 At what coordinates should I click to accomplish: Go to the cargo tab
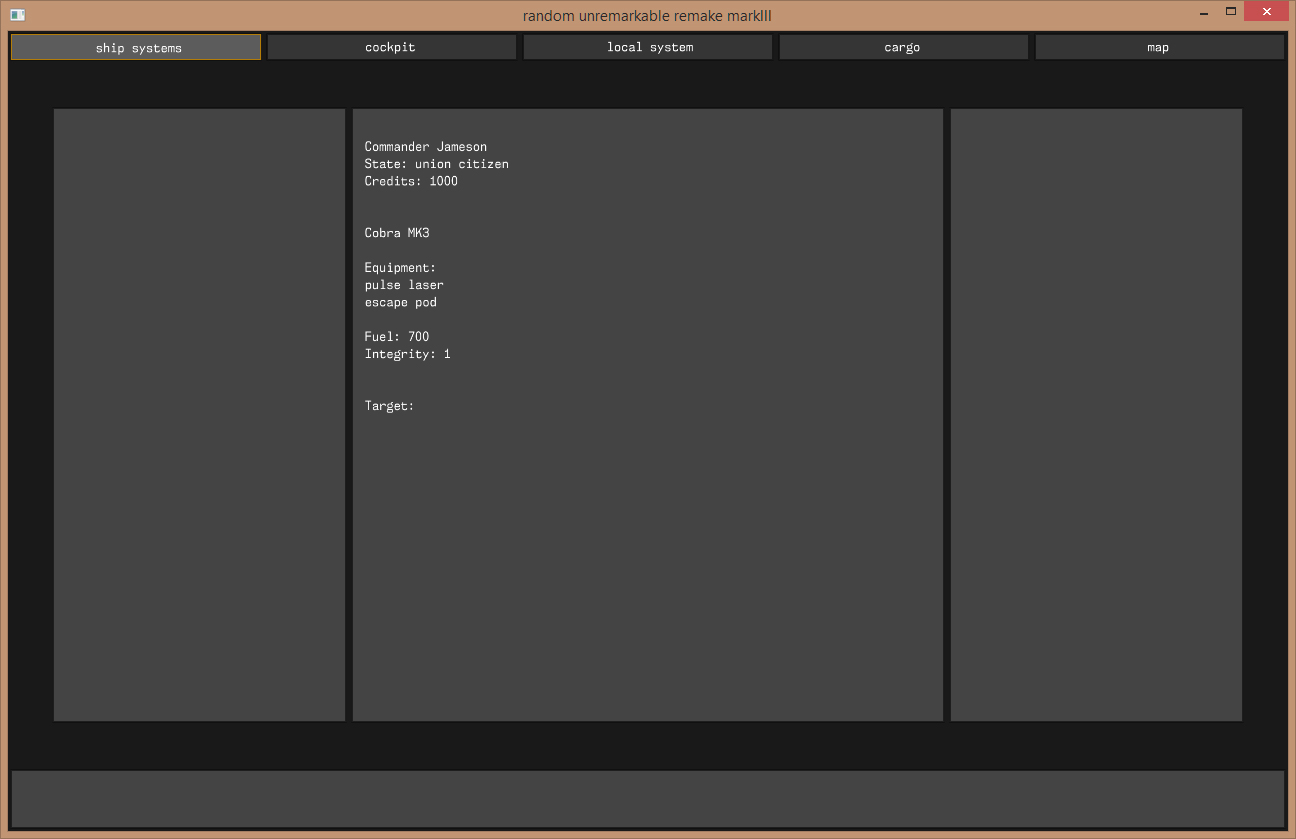[x=903, y=47]
